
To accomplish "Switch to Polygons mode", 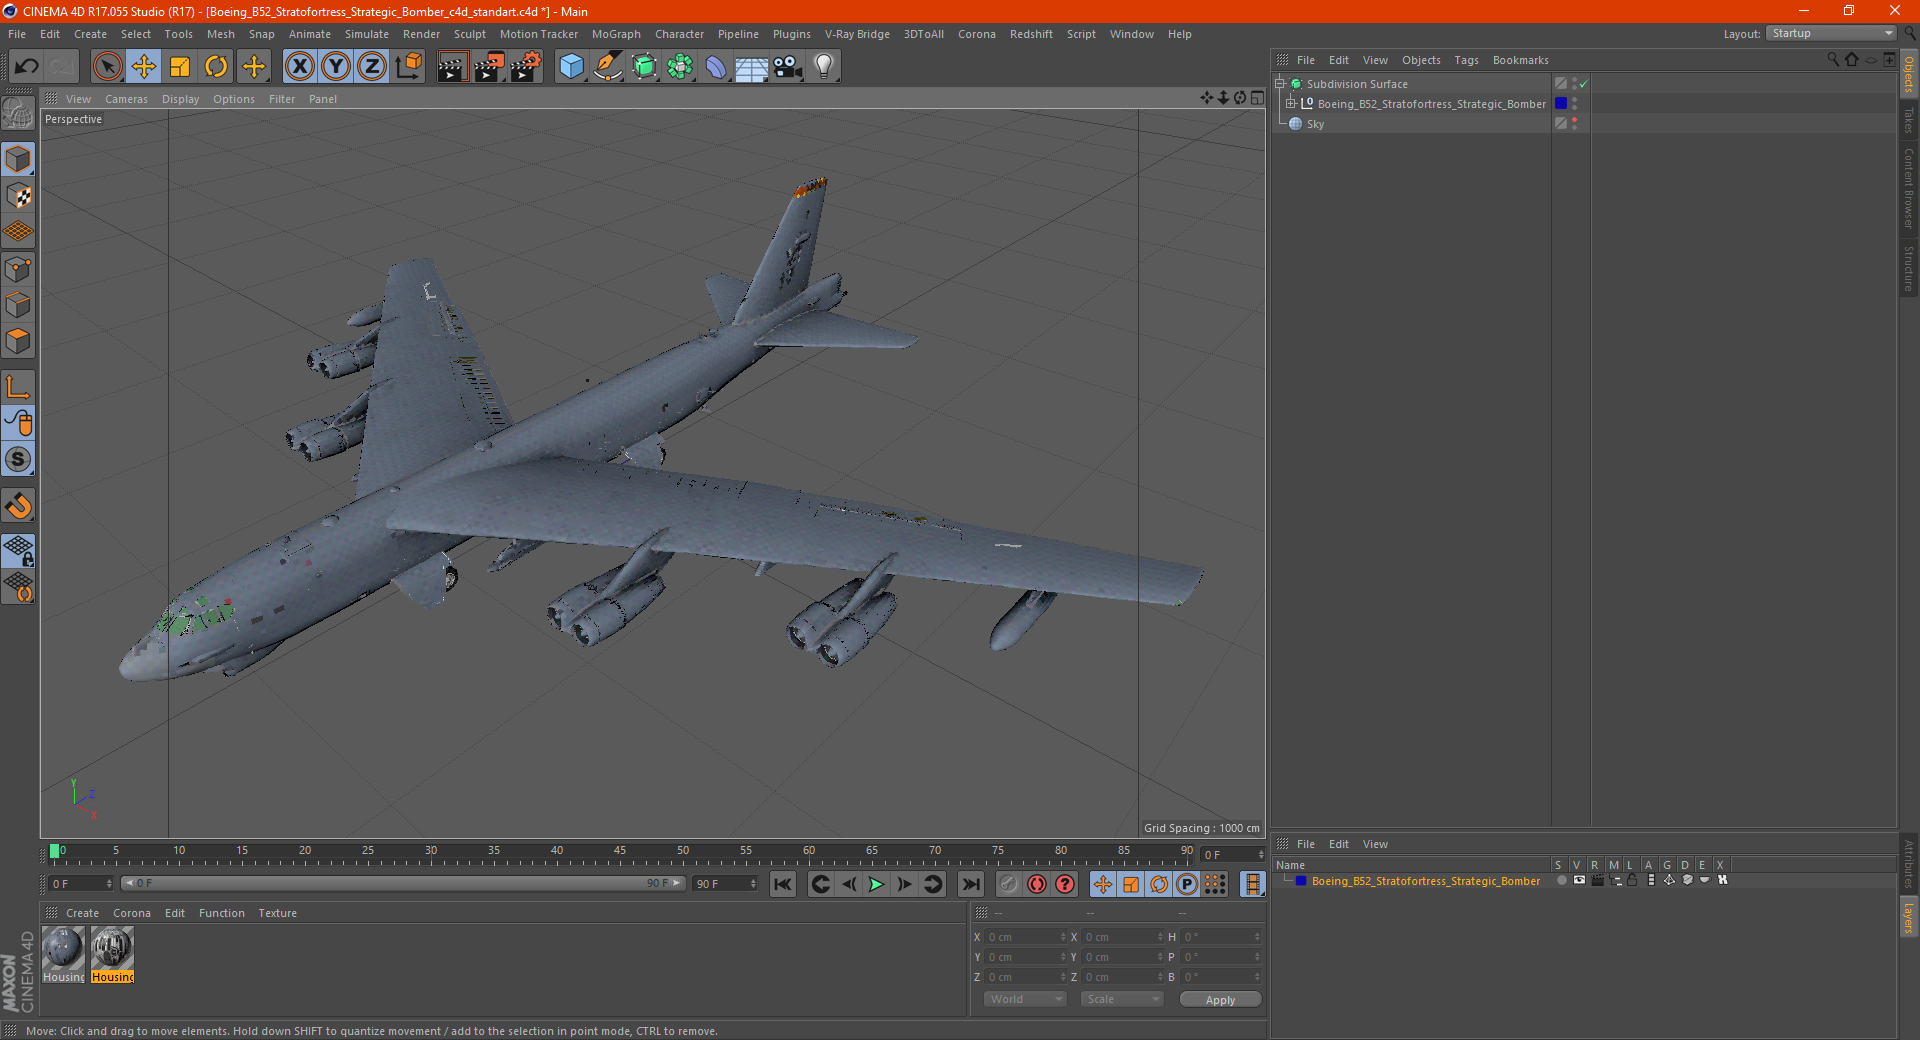I will (18, 341).
